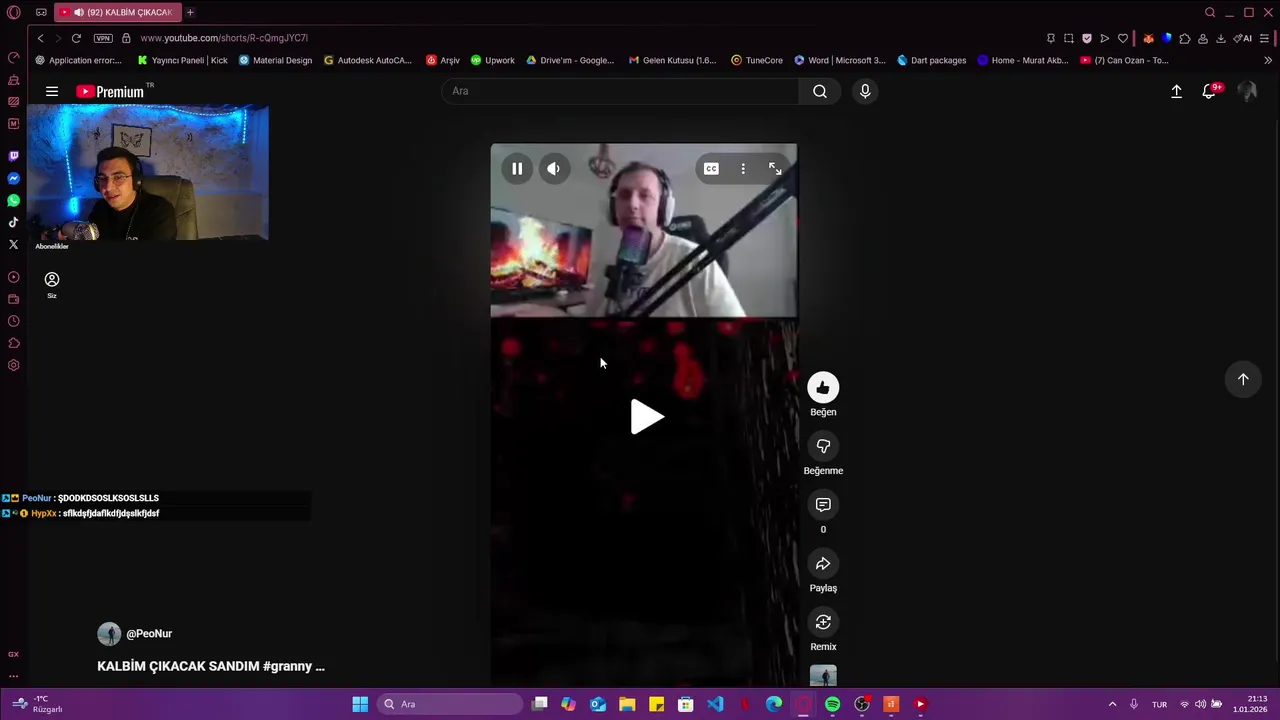Viewport: 1280px width, 720px height.
Task: Open the YouTube hamburger guide menu
Action: tap(52, 91)
